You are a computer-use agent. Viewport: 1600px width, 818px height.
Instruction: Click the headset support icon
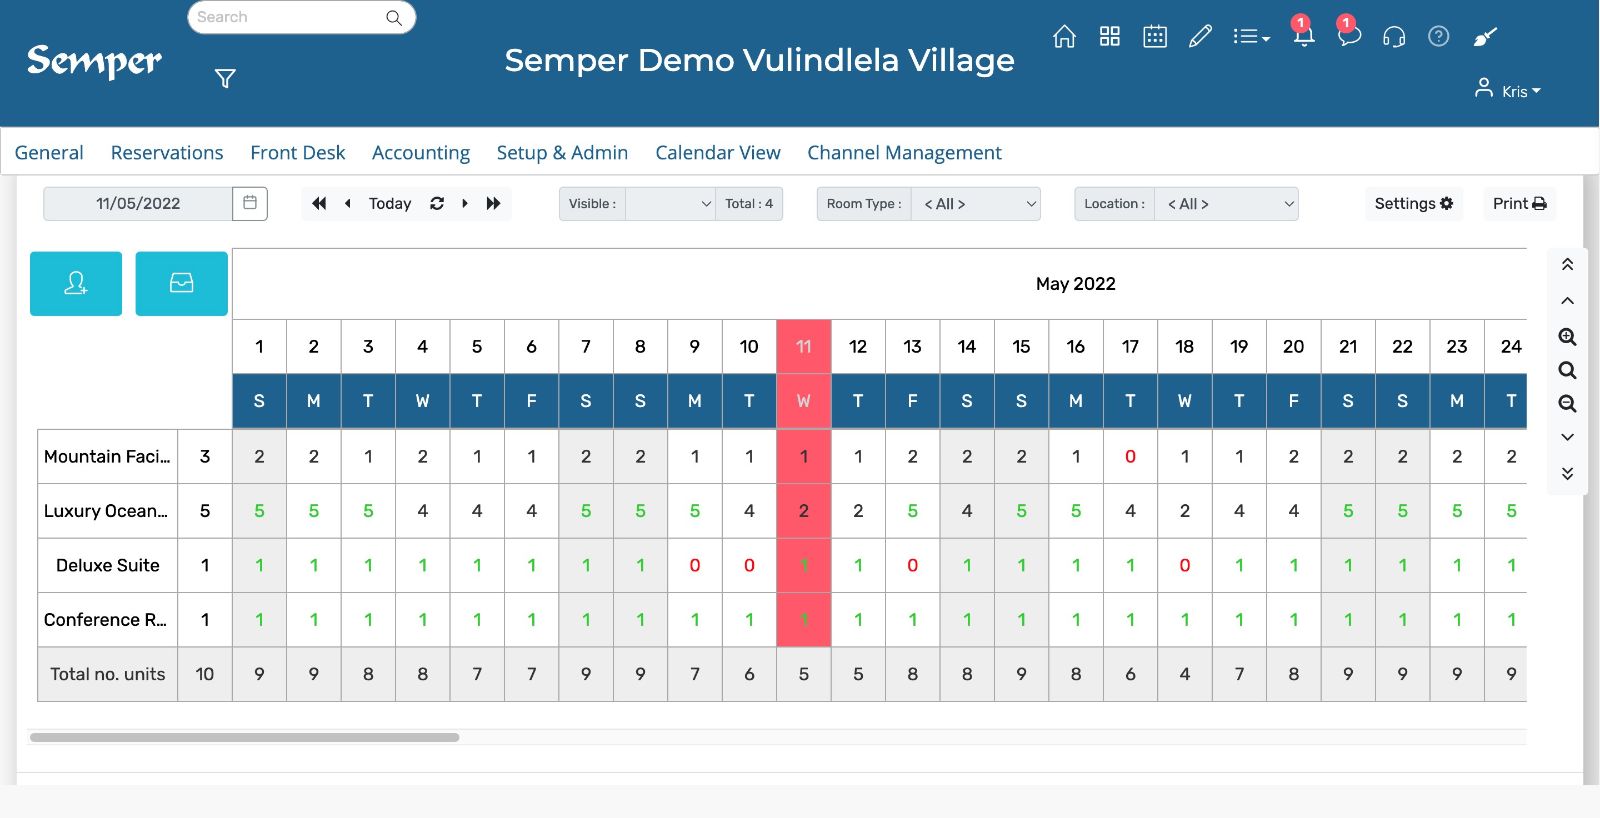coord(1394,37)
